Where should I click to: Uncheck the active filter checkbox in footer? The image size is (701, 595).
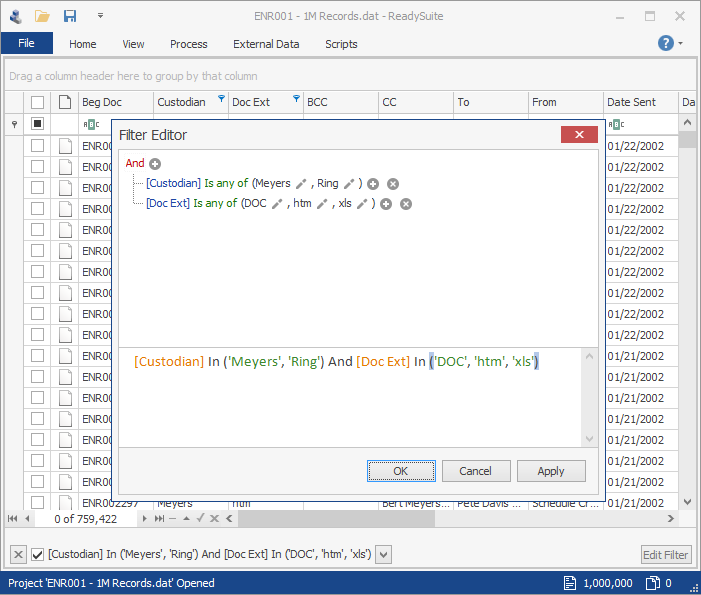click(38, 555)
